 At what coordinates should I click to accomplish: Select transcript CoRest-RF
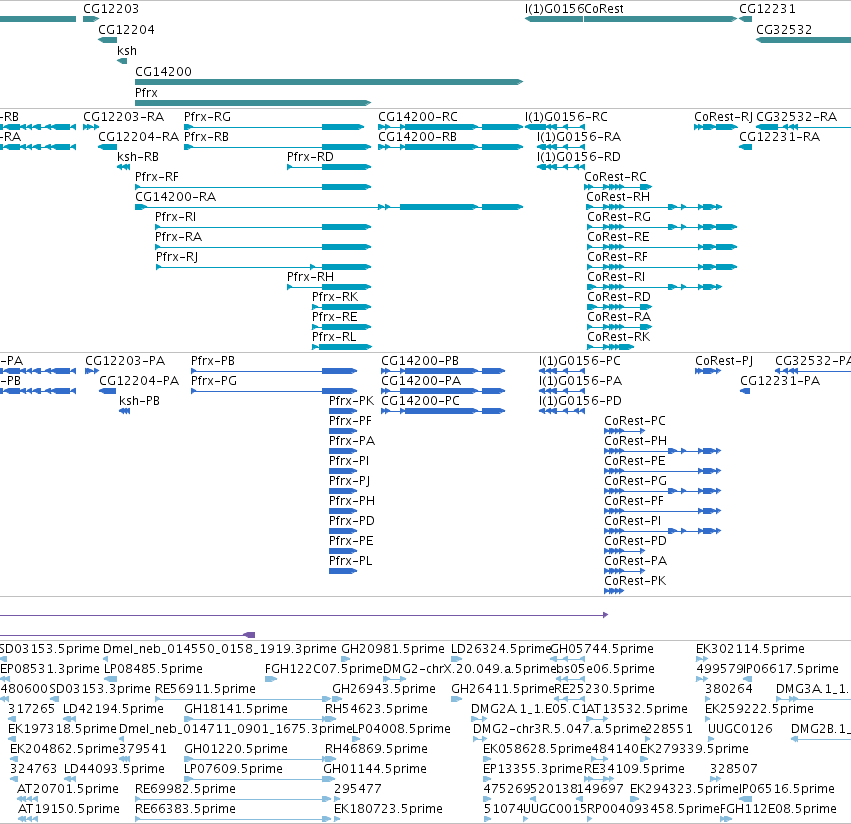662,267
